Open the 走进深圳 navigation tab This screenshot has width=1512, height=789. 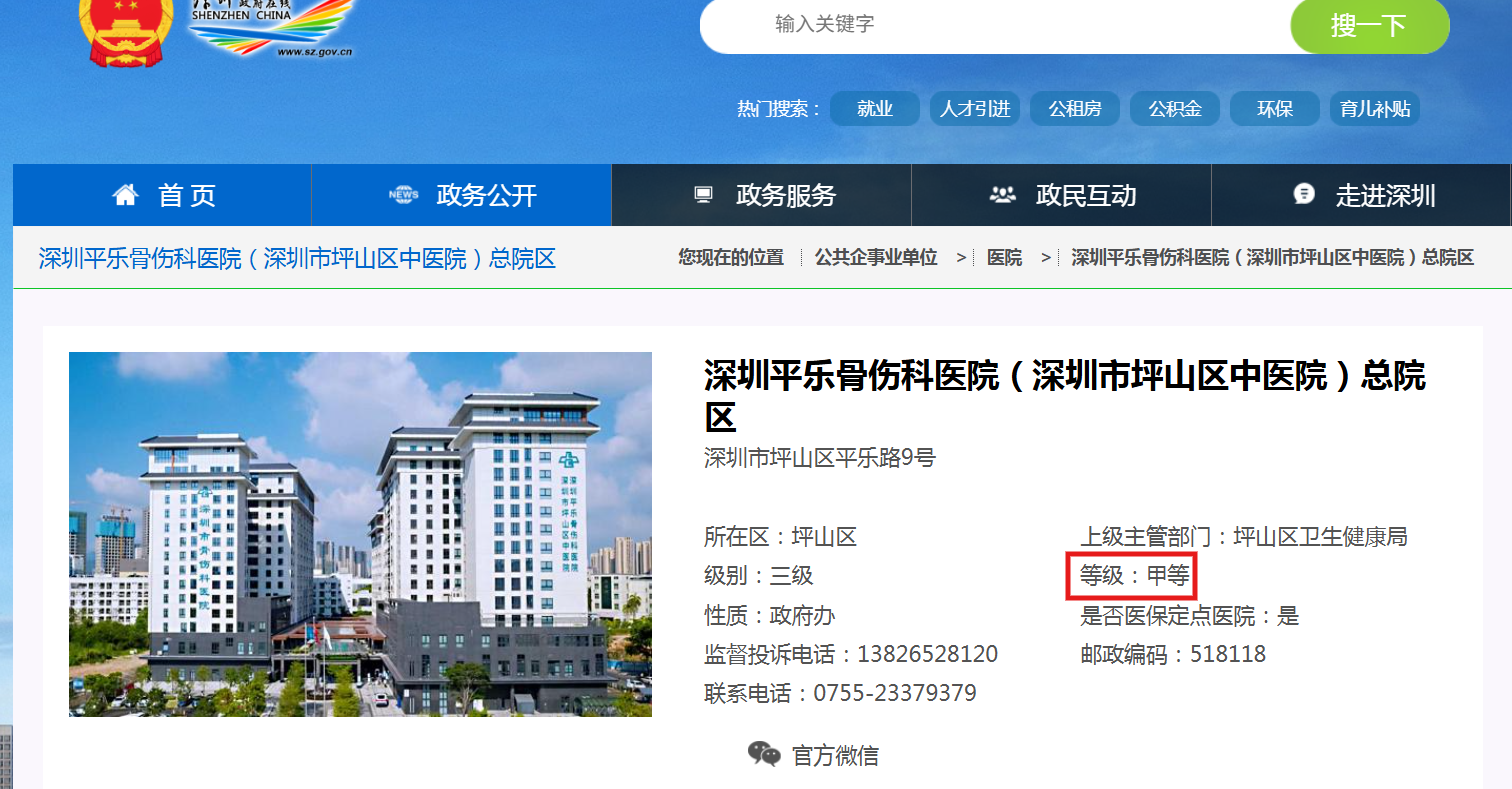pos(1361,195)
